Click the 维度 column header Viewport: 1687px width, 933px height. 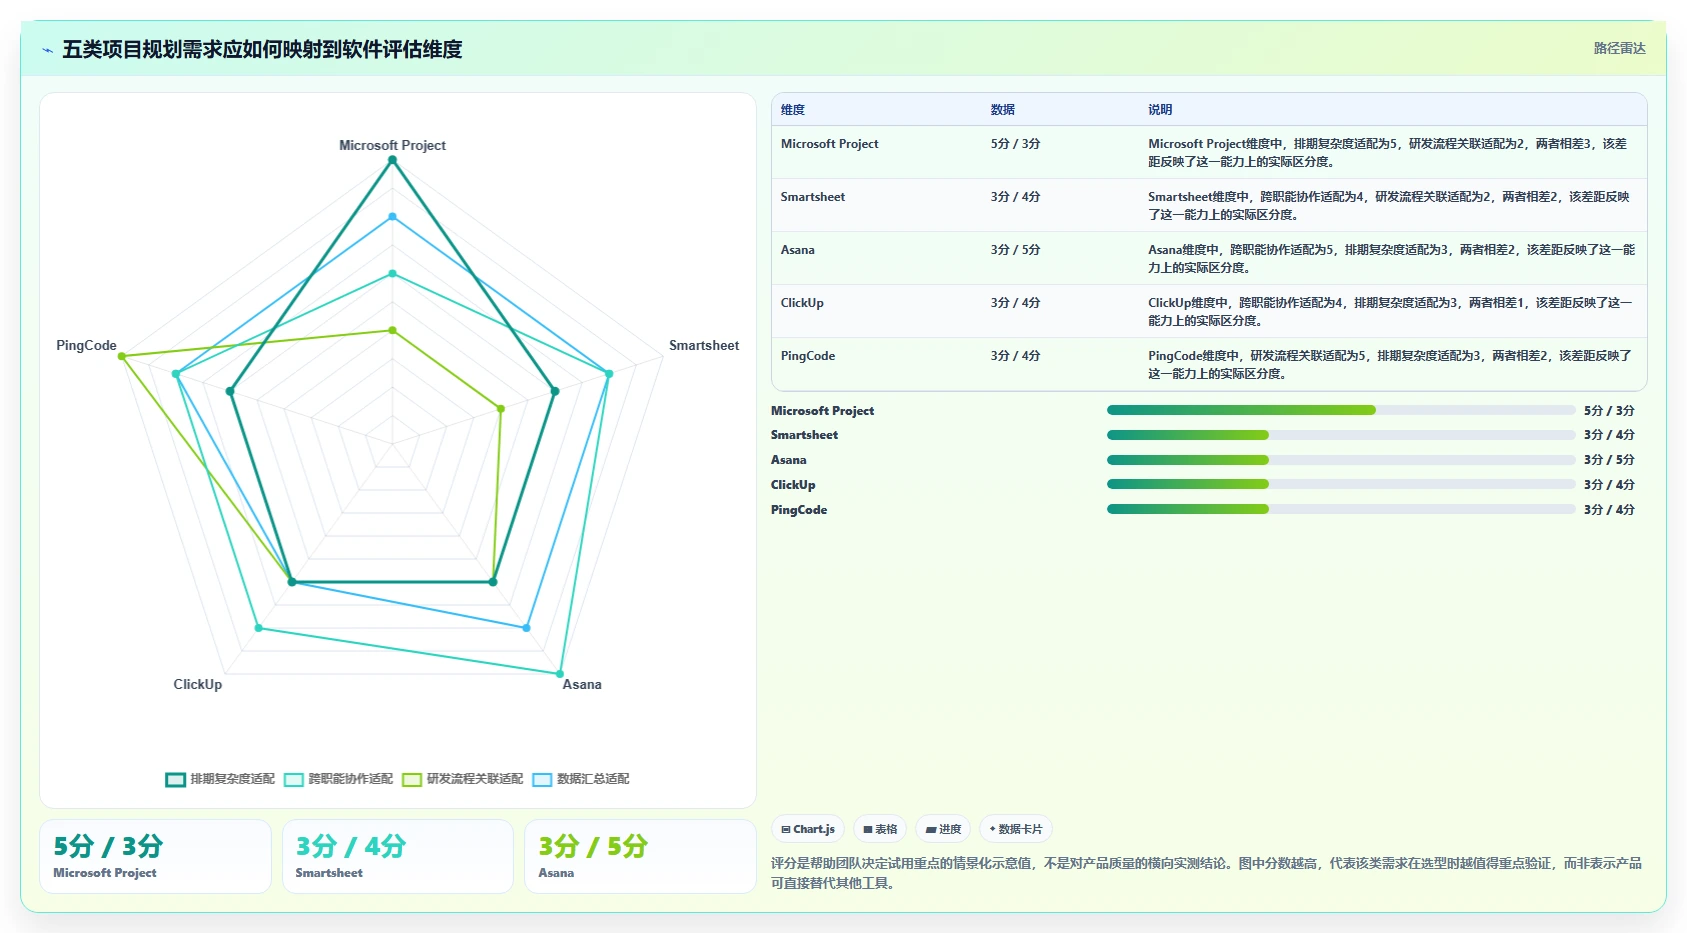click(x=793, y=110)
